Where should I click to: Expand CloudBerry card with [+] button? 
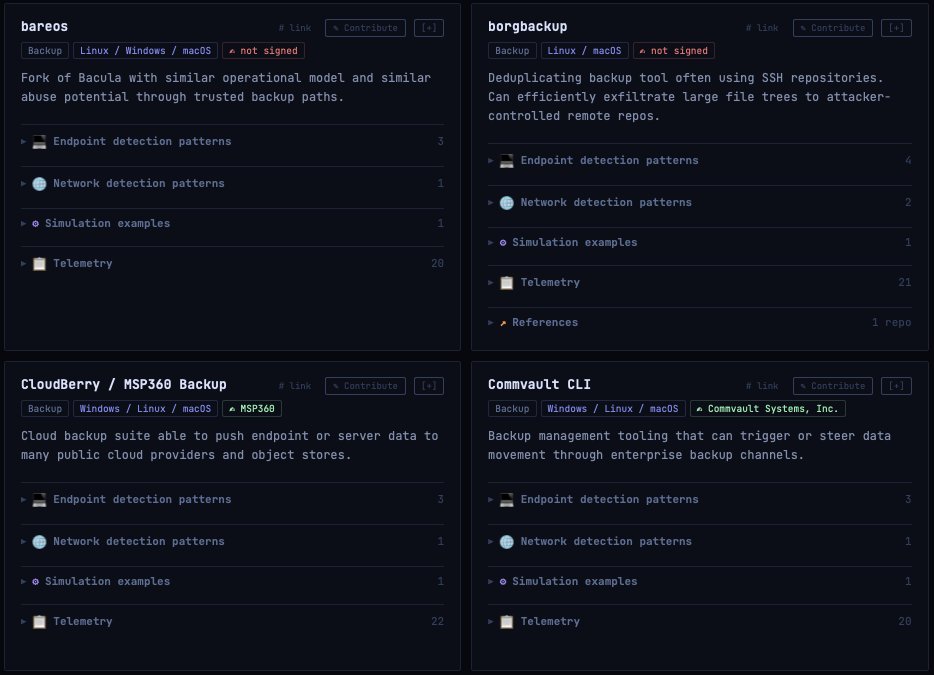[x=429, y=386]
